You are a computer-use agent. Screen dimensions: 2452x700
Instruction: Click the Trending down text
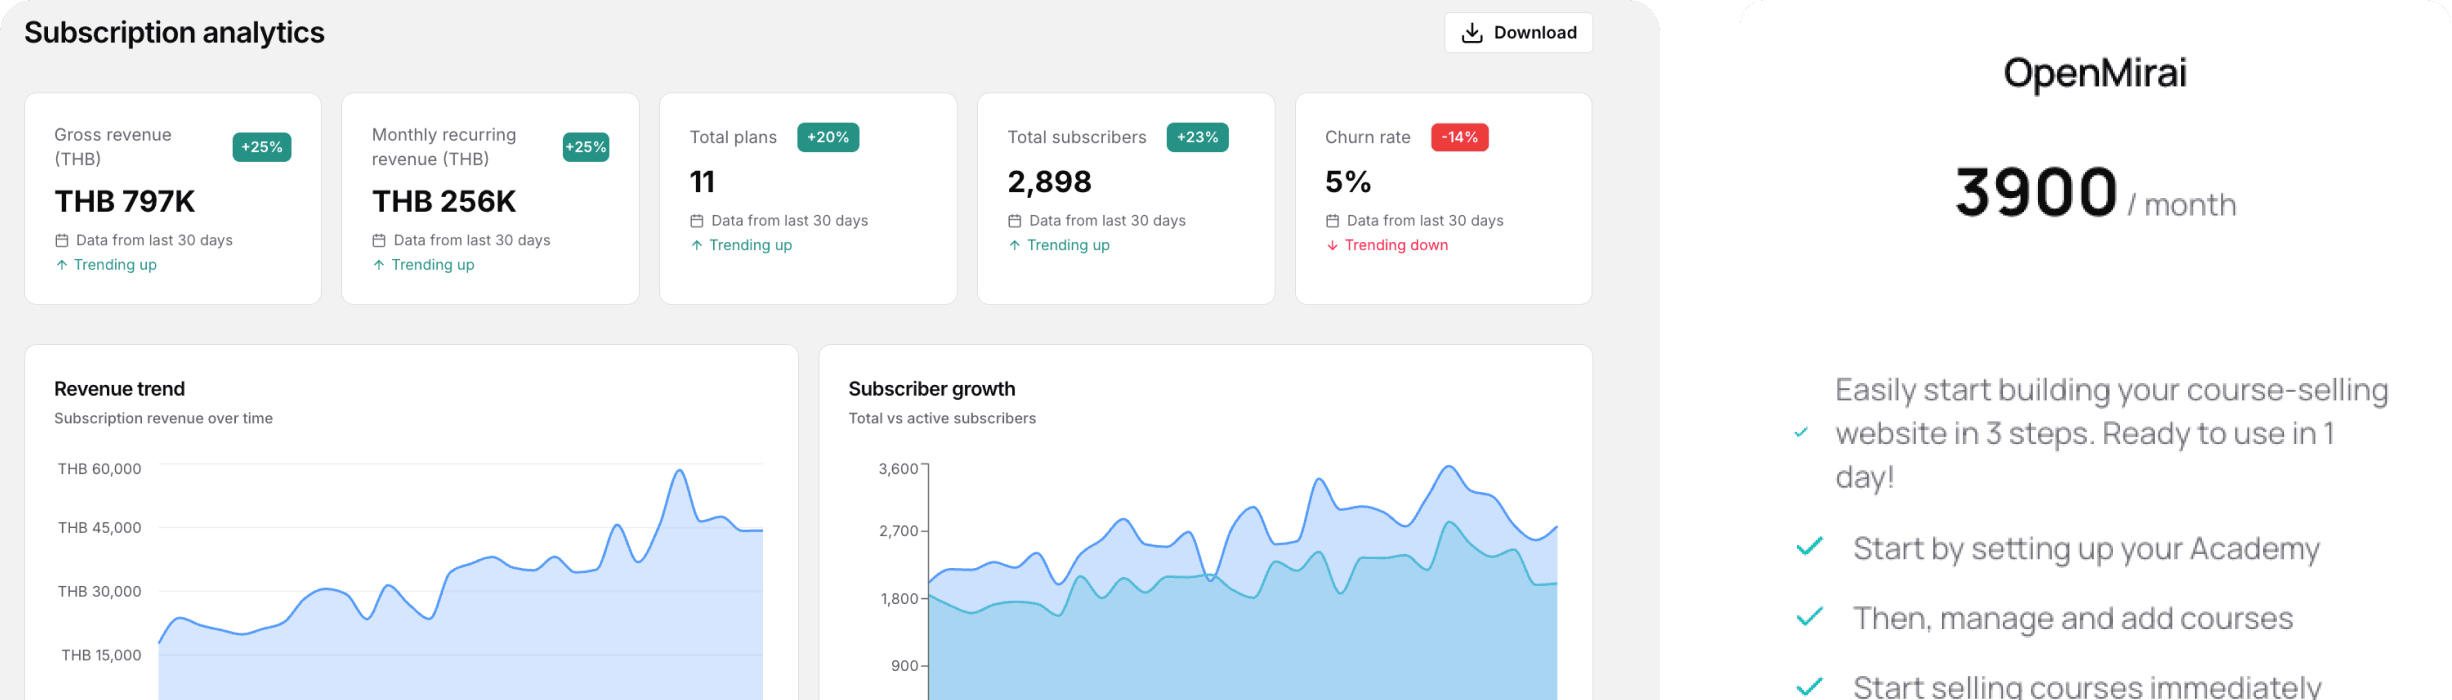[x=1396, y=245]
